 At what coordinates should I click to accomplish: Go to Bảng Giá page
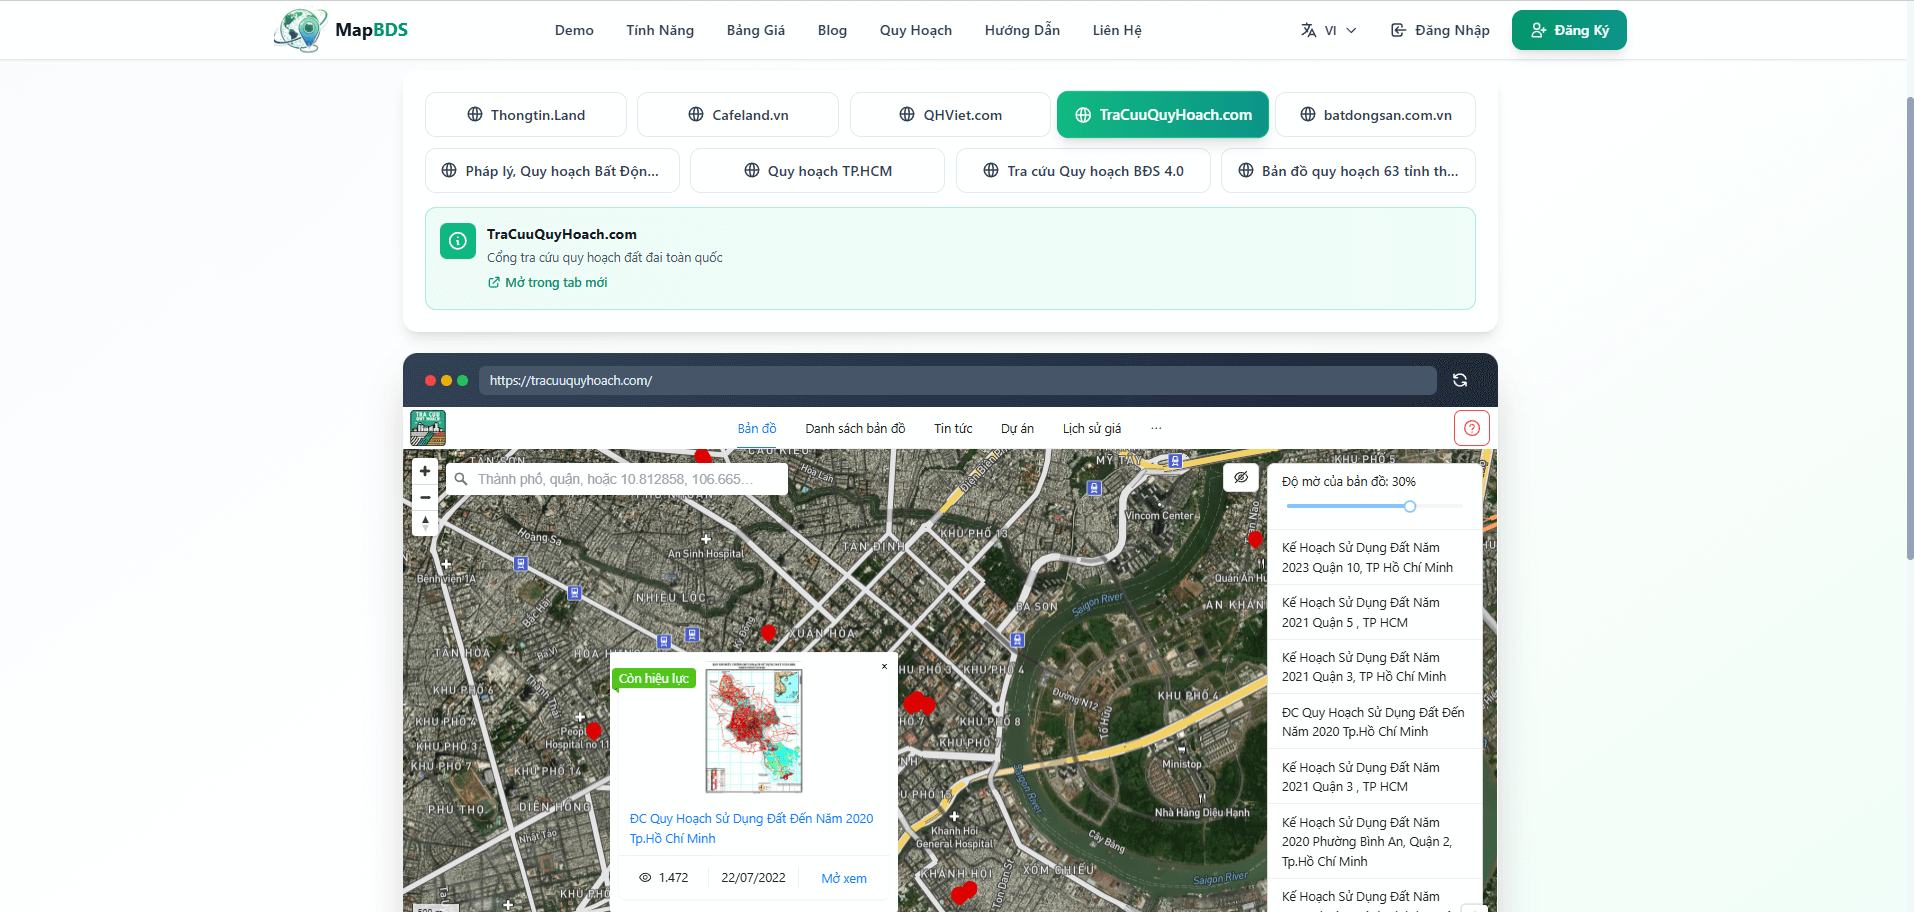pos(756,30)
